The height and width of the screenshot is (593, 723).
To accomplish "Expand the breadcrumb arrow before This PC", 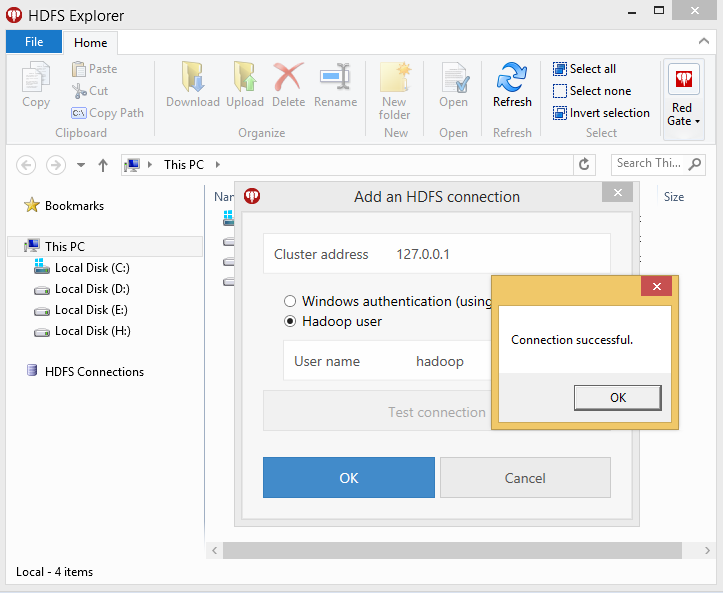I will (x=150, y=165).
